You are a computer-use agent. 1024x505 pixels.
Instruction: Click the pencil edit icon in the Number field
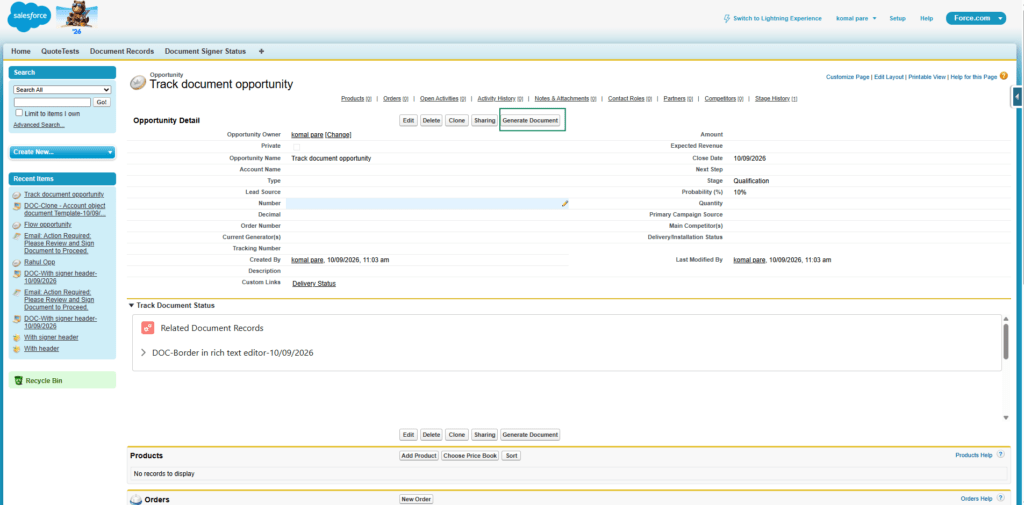pyautogui.click(x=565, y=204)
